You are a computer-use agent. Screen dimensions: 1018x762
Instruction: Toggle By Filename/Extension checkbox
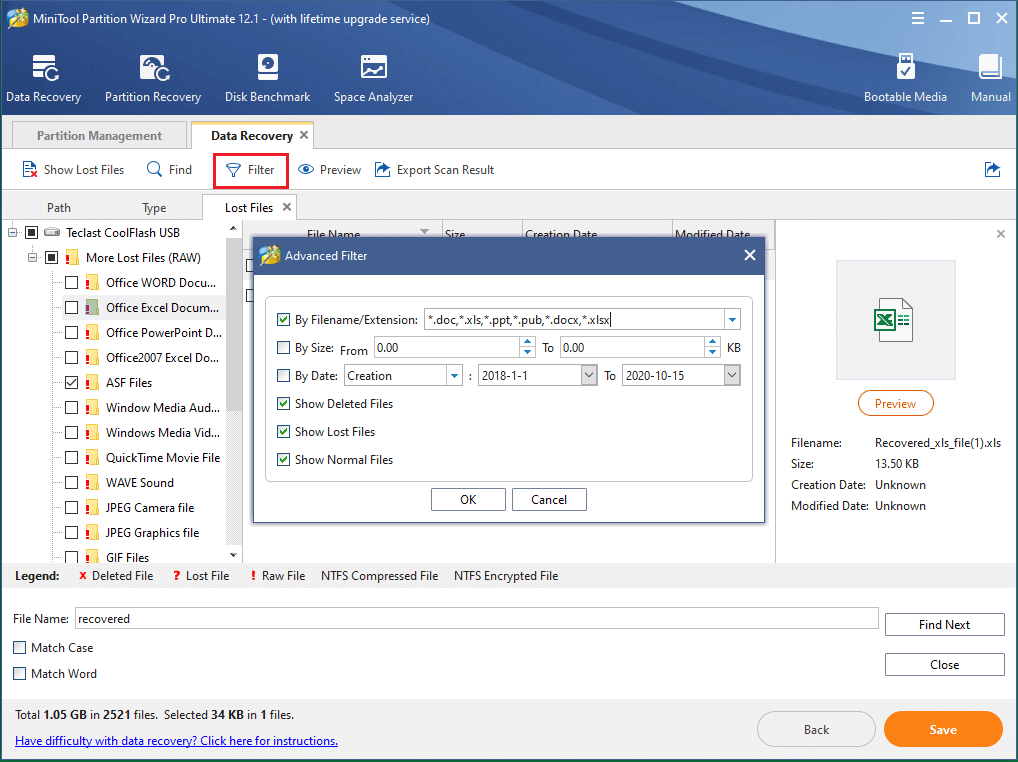[x=283, y=319]
